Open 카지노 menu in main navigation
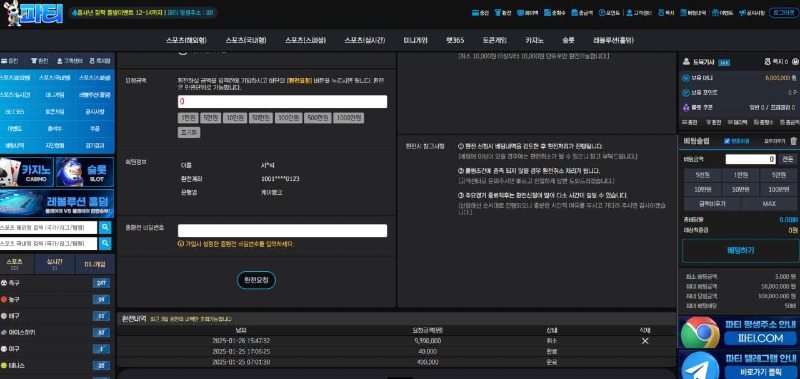Screen dimensions: 800x379 (x=535, y=40)
